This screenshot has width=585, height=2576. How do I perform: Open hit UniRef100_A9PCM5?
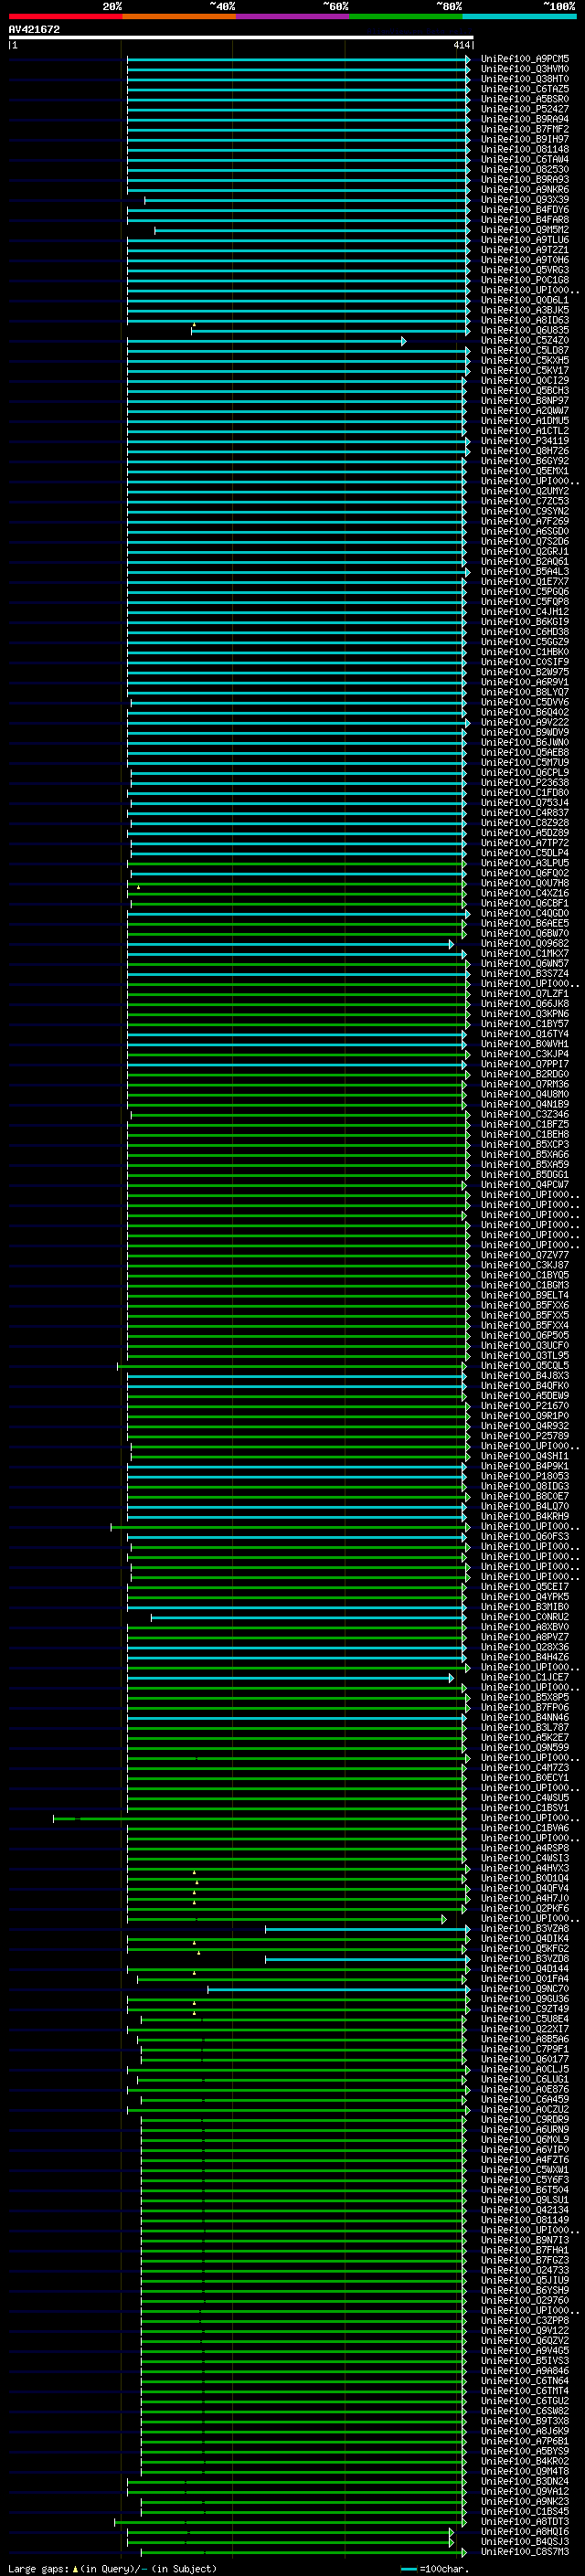click(x=525, y=59)
